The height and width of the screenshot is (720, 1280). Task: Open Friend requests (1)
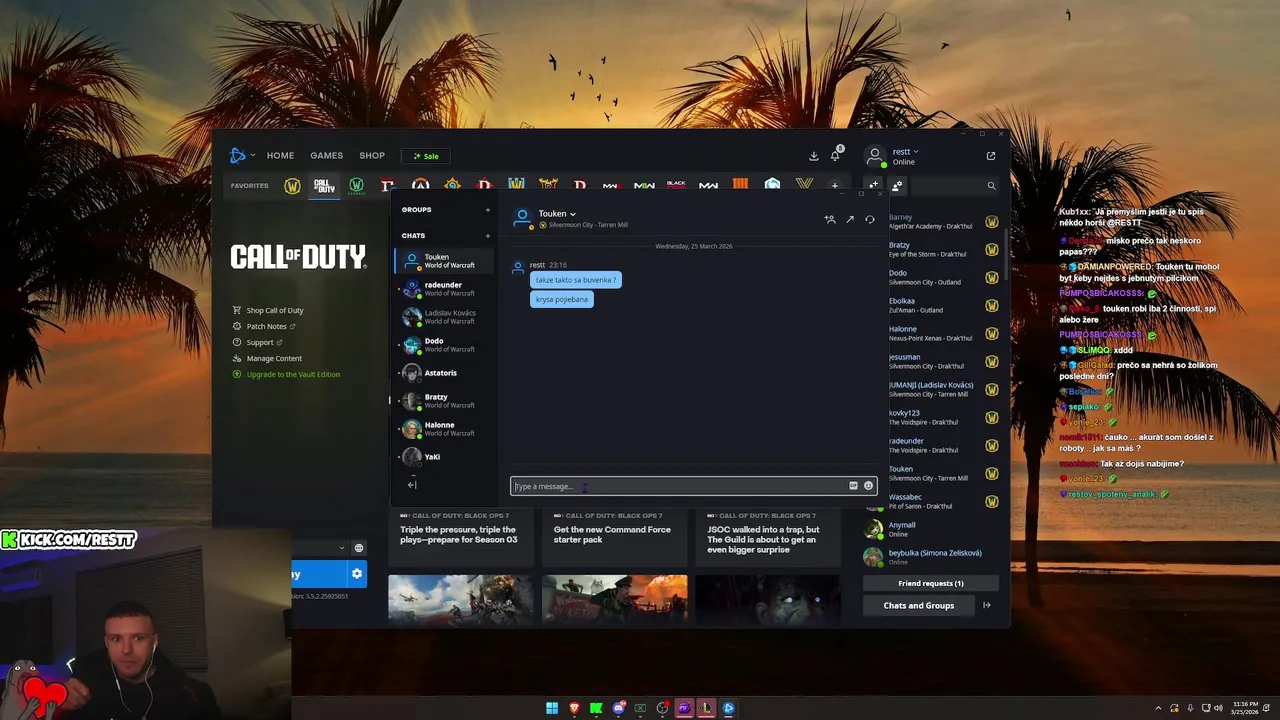click(x=931, y=583)
